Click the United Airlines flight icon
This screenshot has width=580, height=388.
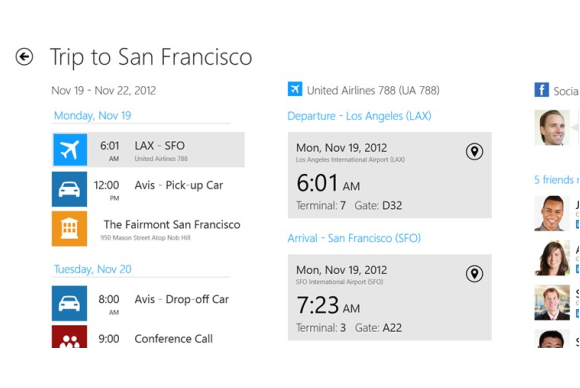tap(295, 89)
